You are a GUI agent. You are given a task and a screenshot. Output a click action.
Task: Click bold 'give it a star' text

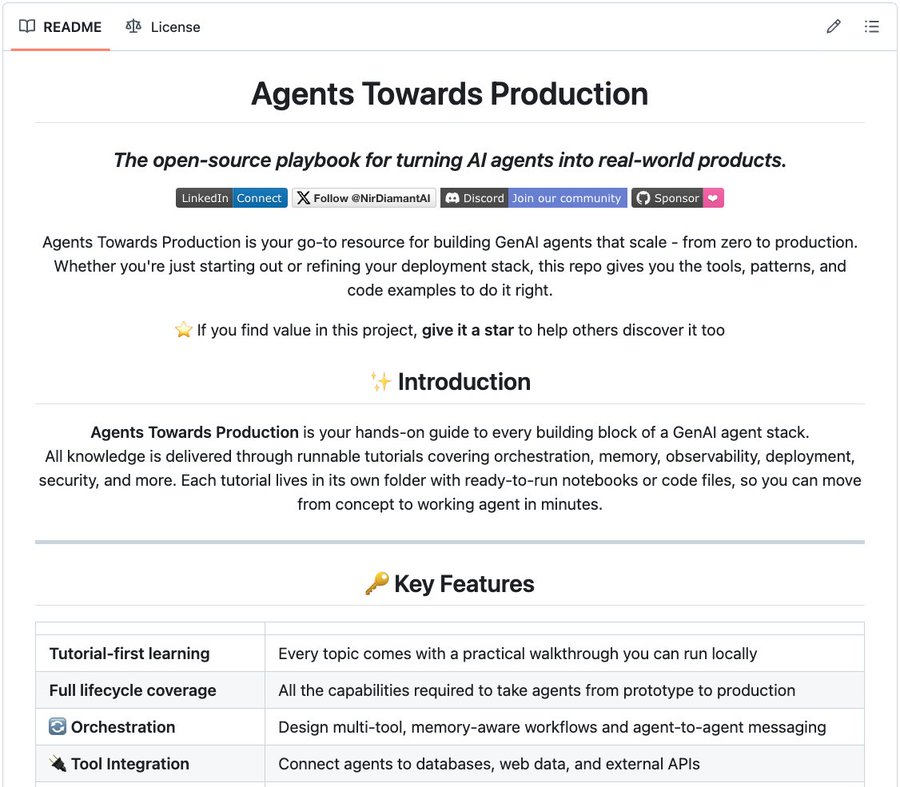pyautogui.click(x=467, y=330)
